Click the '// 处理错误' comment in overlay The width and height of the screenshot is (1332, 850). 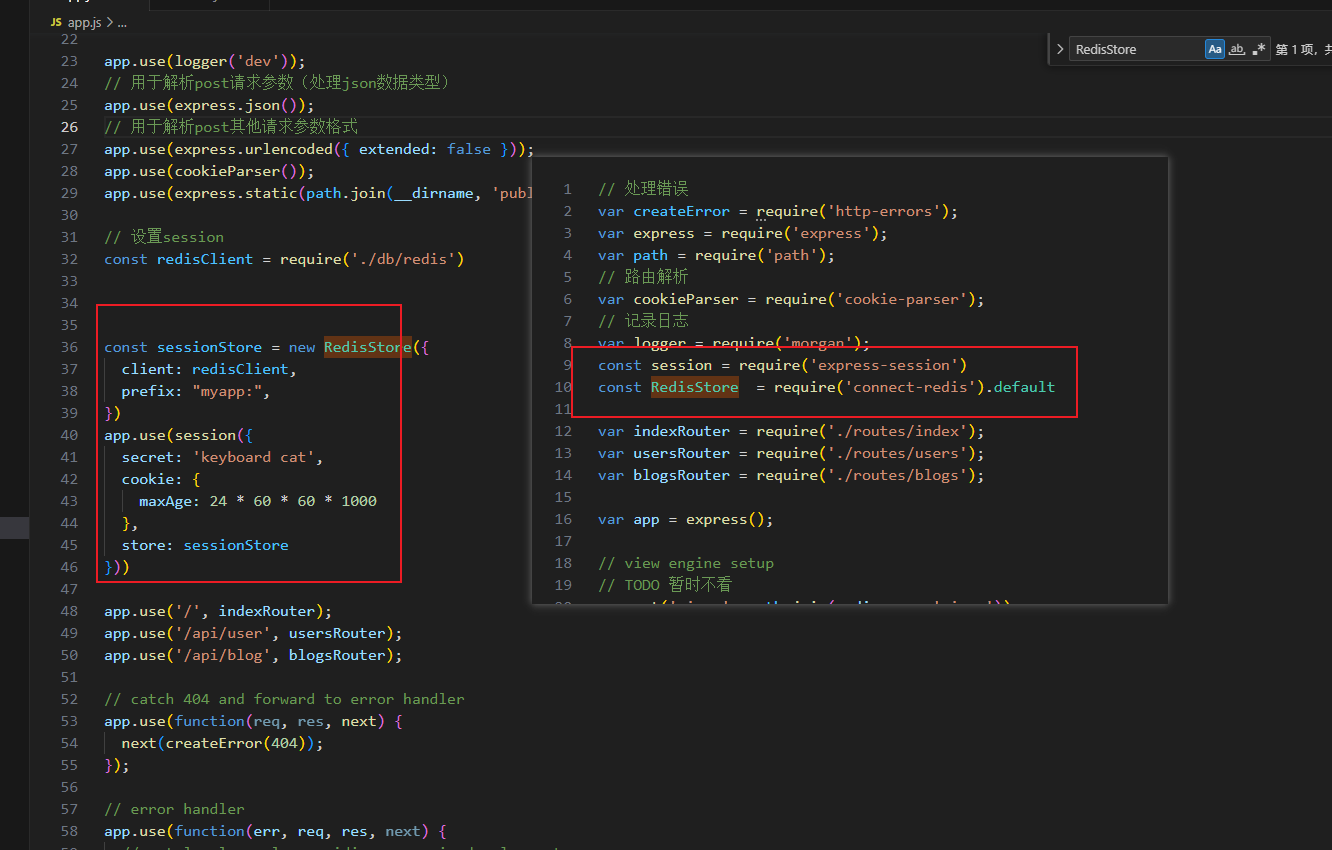(x=643, y=189)
